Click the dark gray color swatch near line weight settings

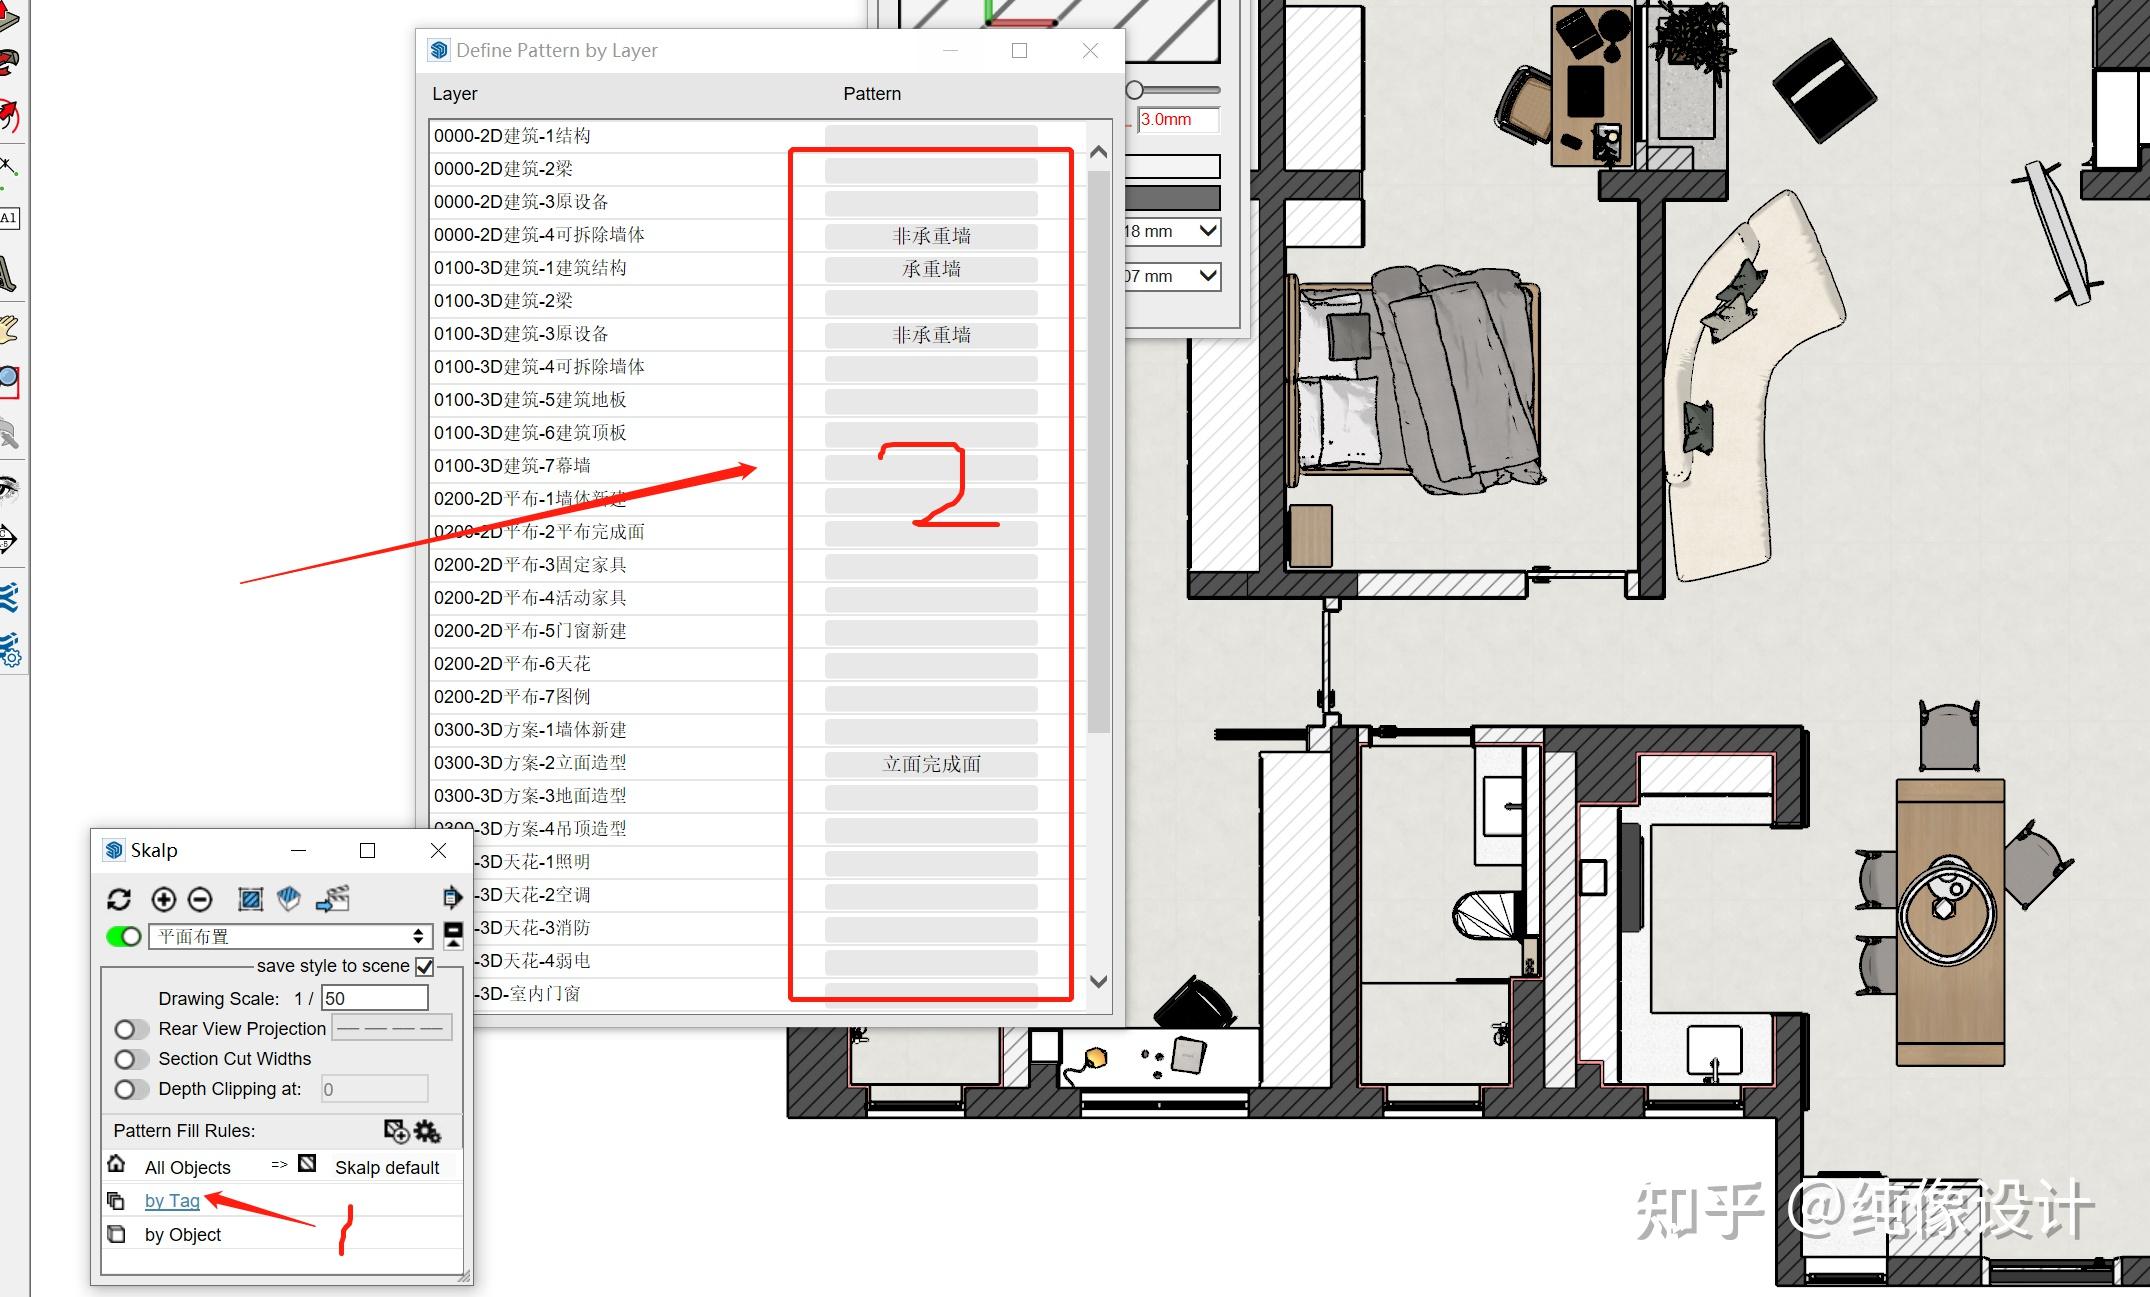click(x=1174, y=198)
